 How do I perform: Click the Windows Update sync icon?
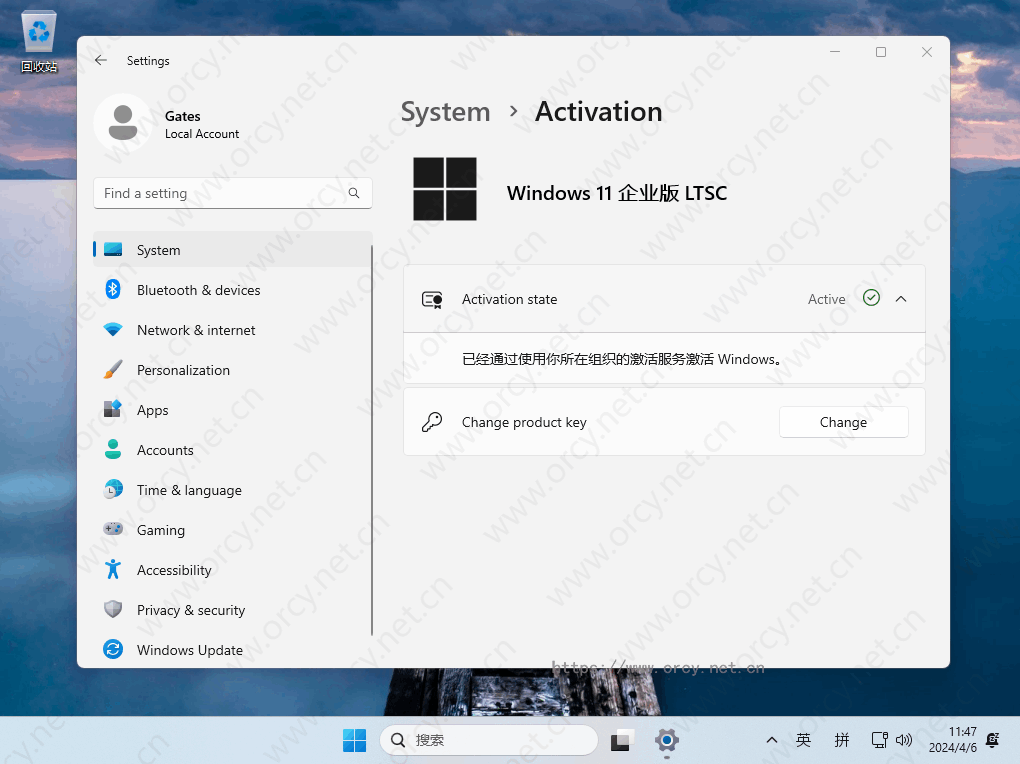[113, 649]
